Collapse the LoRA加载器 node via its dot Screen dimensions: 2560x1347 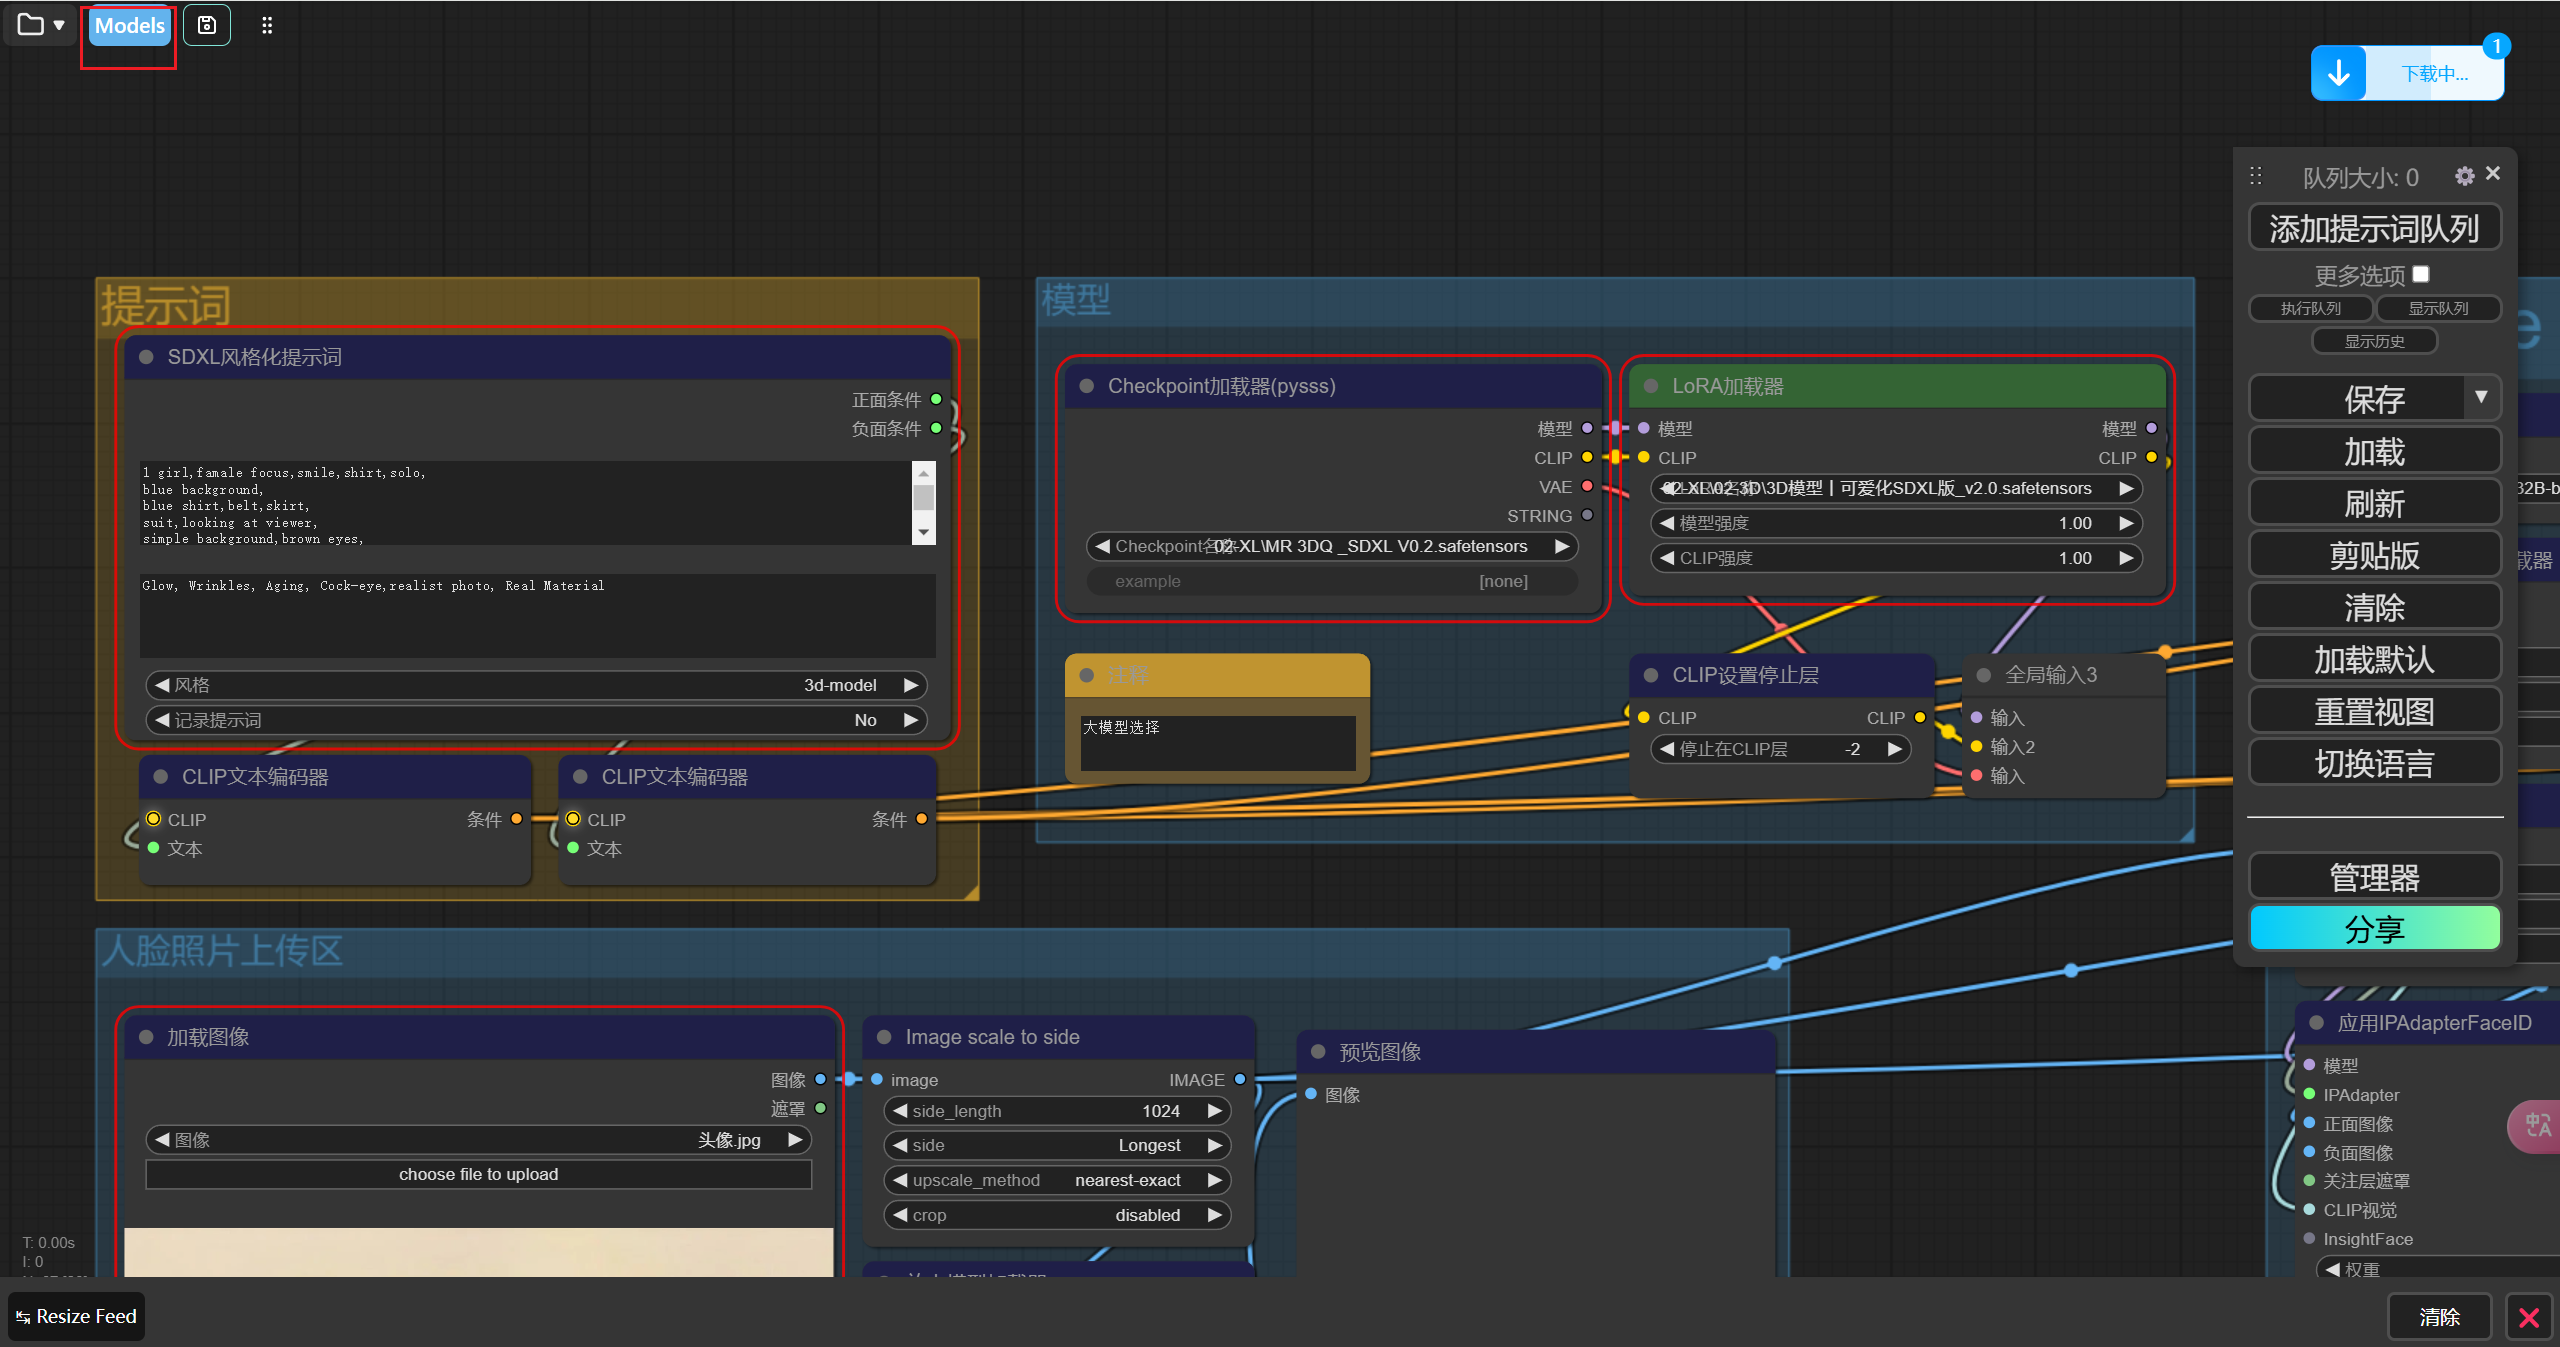pos(1651,386)
